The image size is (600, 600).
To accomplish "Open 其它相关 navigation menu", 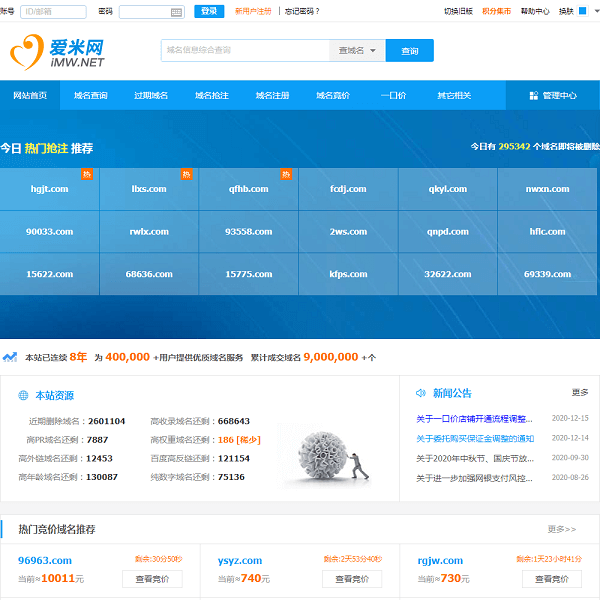I will click(x=454, y=95).
